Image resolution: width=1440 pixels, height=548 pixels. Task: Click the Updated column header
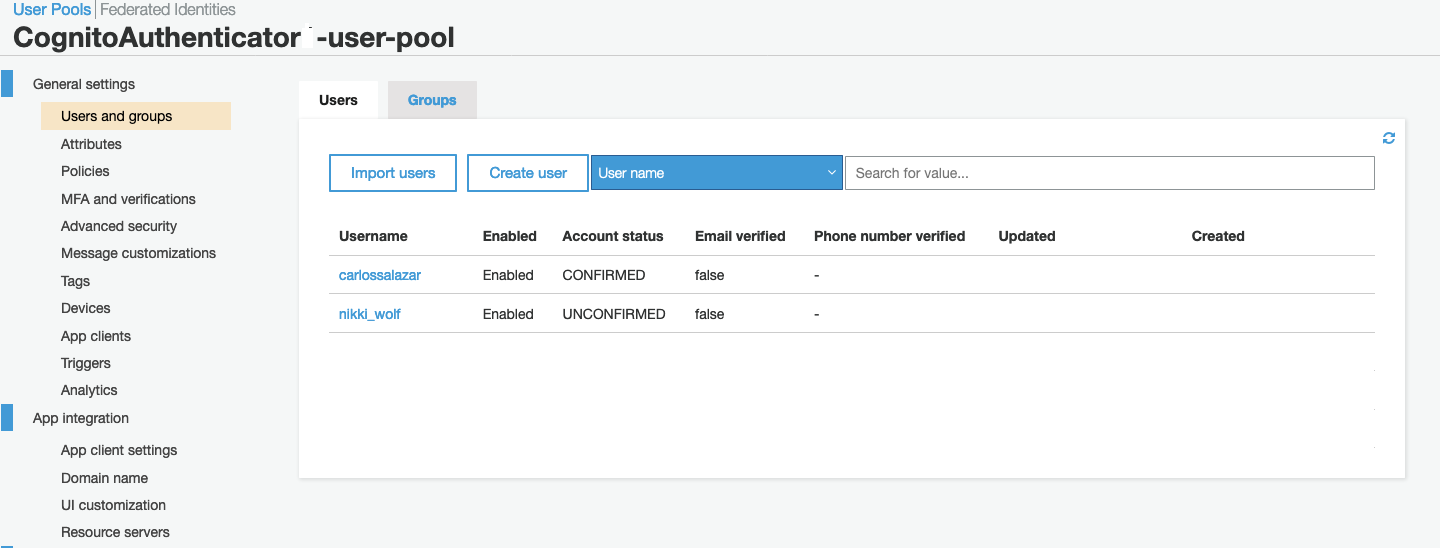[1027, 236]
